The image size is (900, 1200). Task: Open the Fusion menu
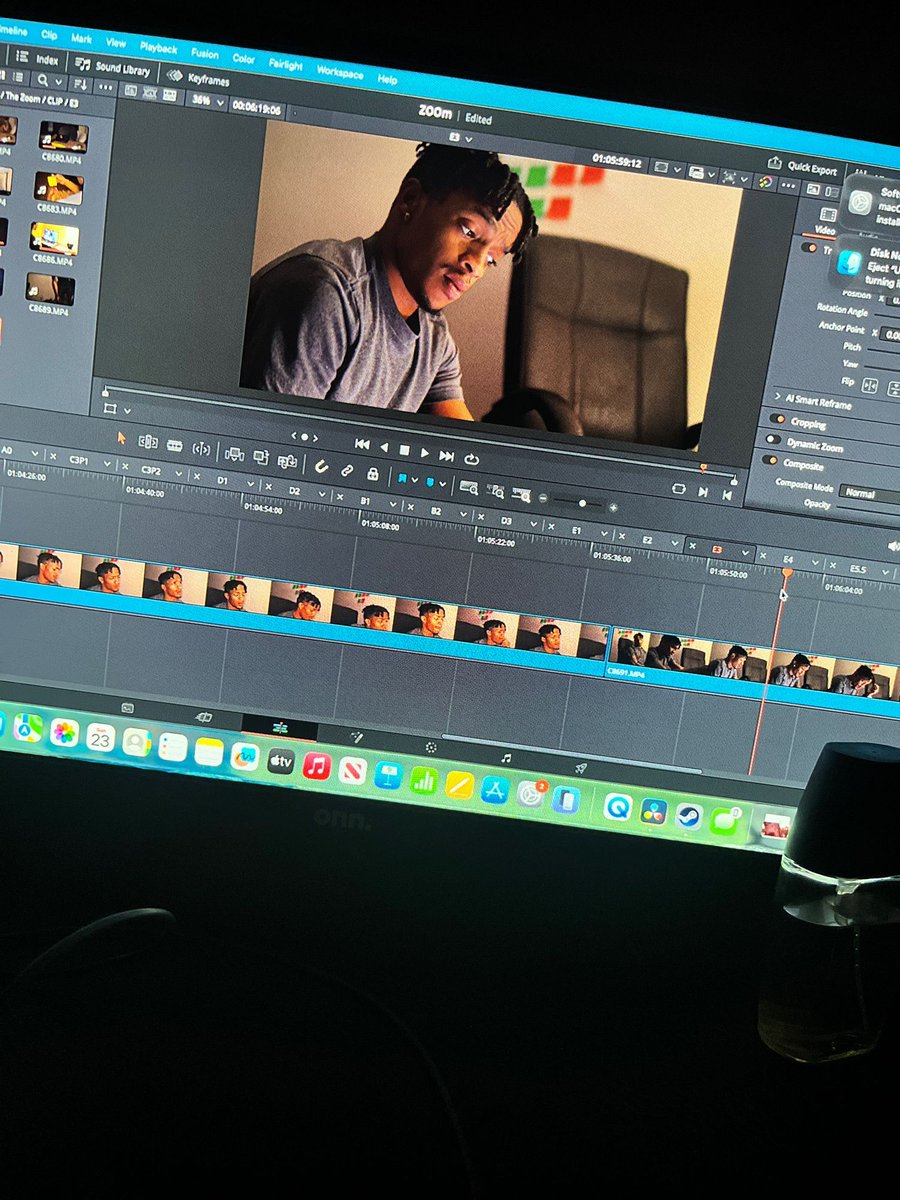click(x=204, y=54)
